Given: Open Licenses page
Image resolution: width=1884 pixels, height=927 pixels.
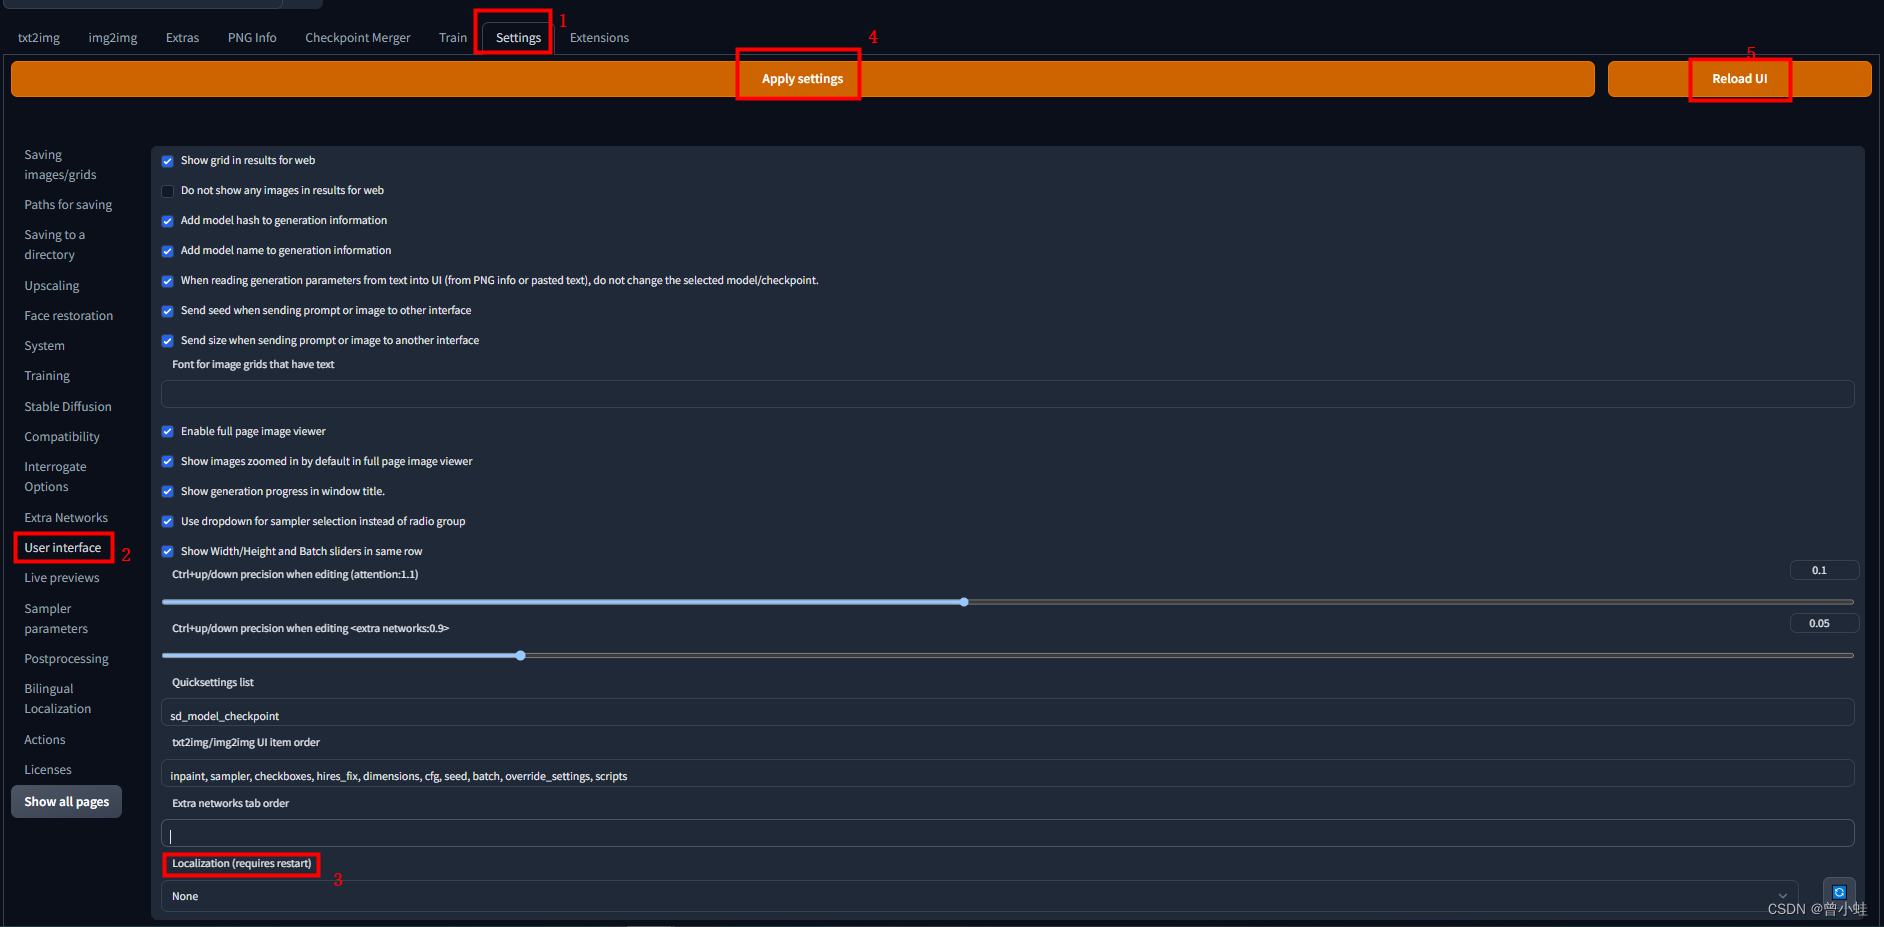Looking at the screenshot, I should (48, 770).
